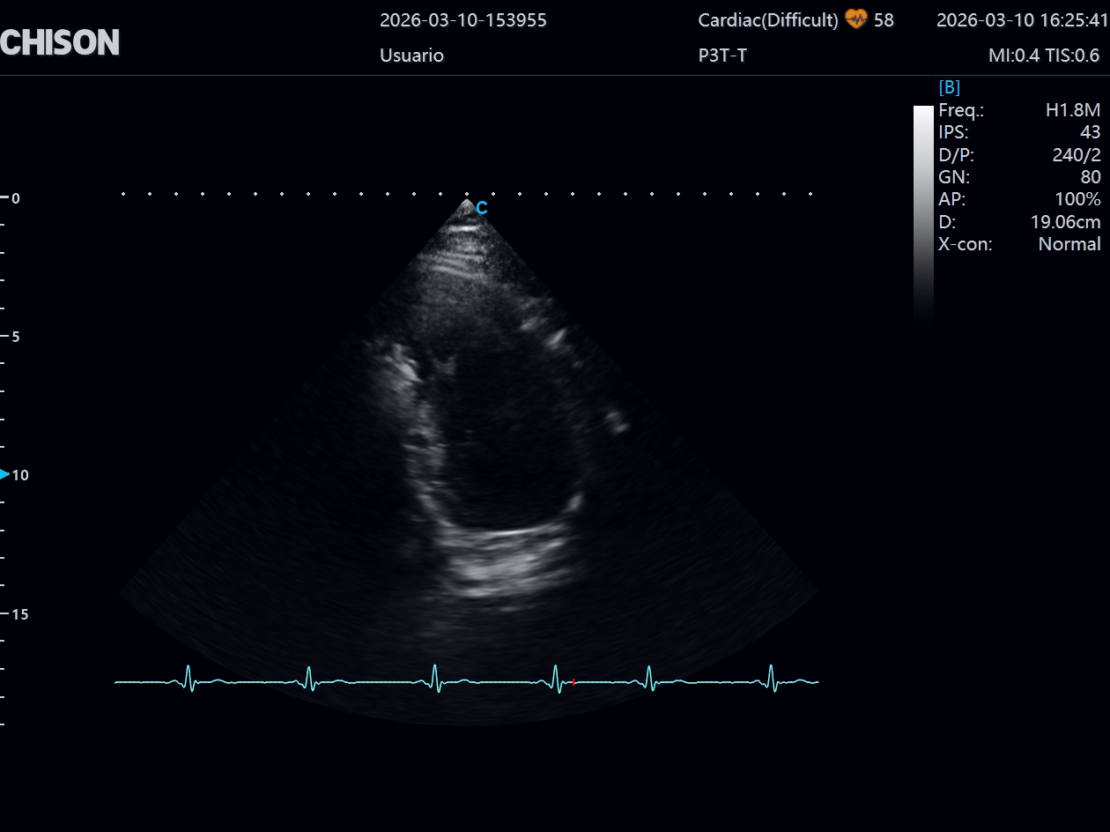Screen dimensions: 1110x832
Task: Select the exam ID 2026-03-10-153955
Action: click(x=463, y=20)
